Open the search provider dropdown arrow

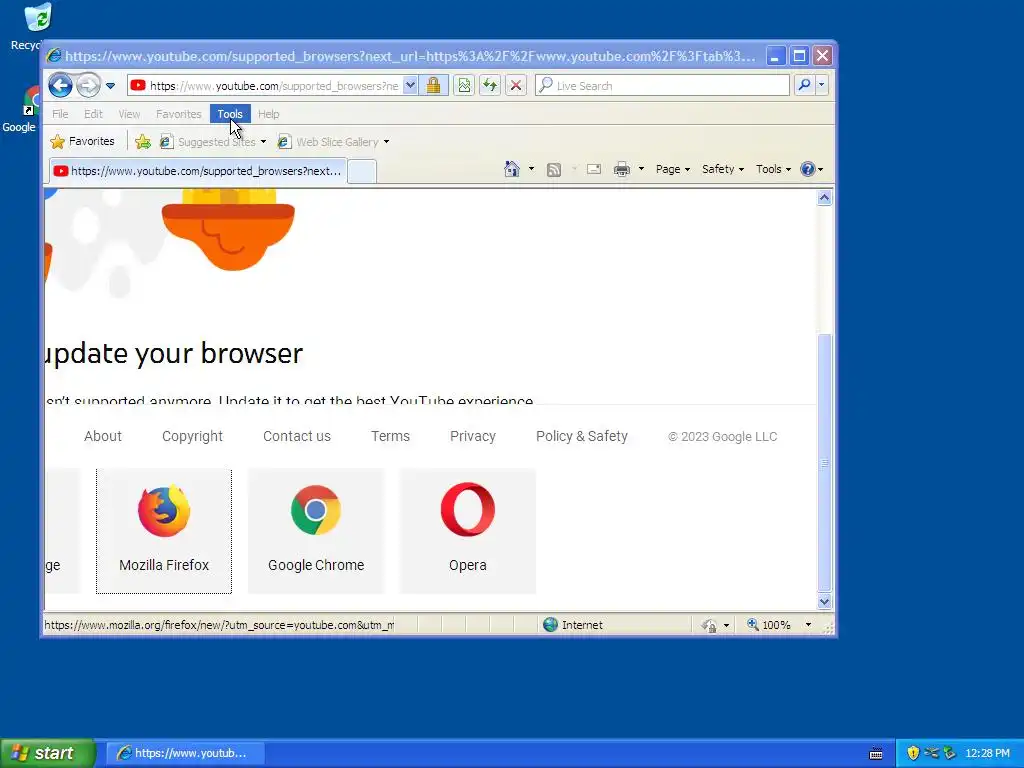[x=822, y=85]
